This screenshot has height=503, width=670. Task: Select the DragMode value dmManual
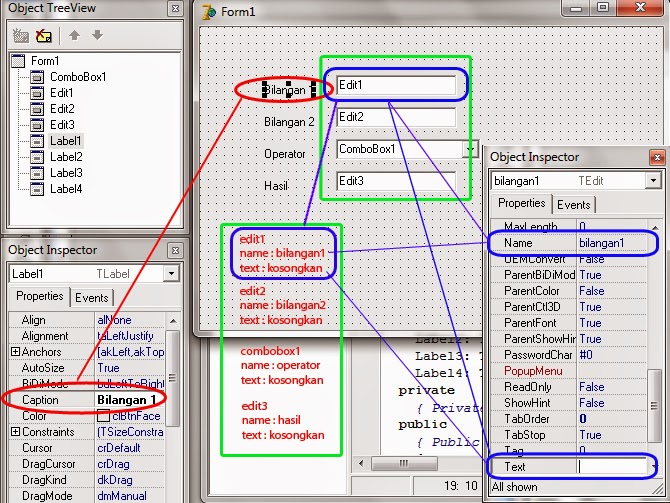click(x=129, y=496)
